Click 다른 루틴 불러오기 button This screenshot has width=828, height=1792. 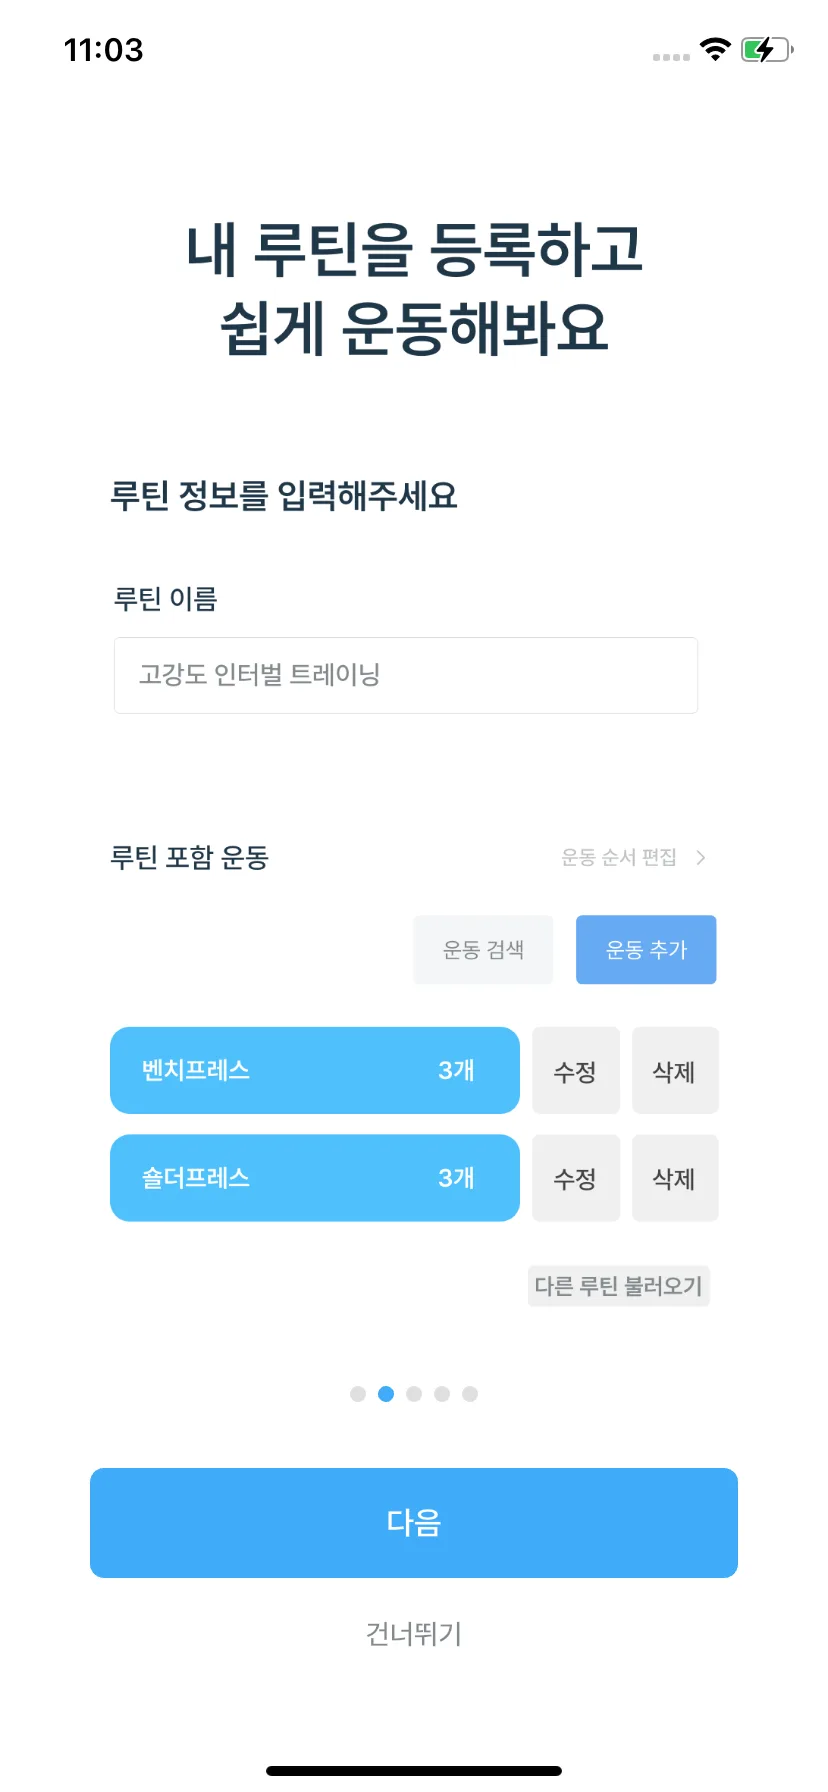(x=619, y=1286)
